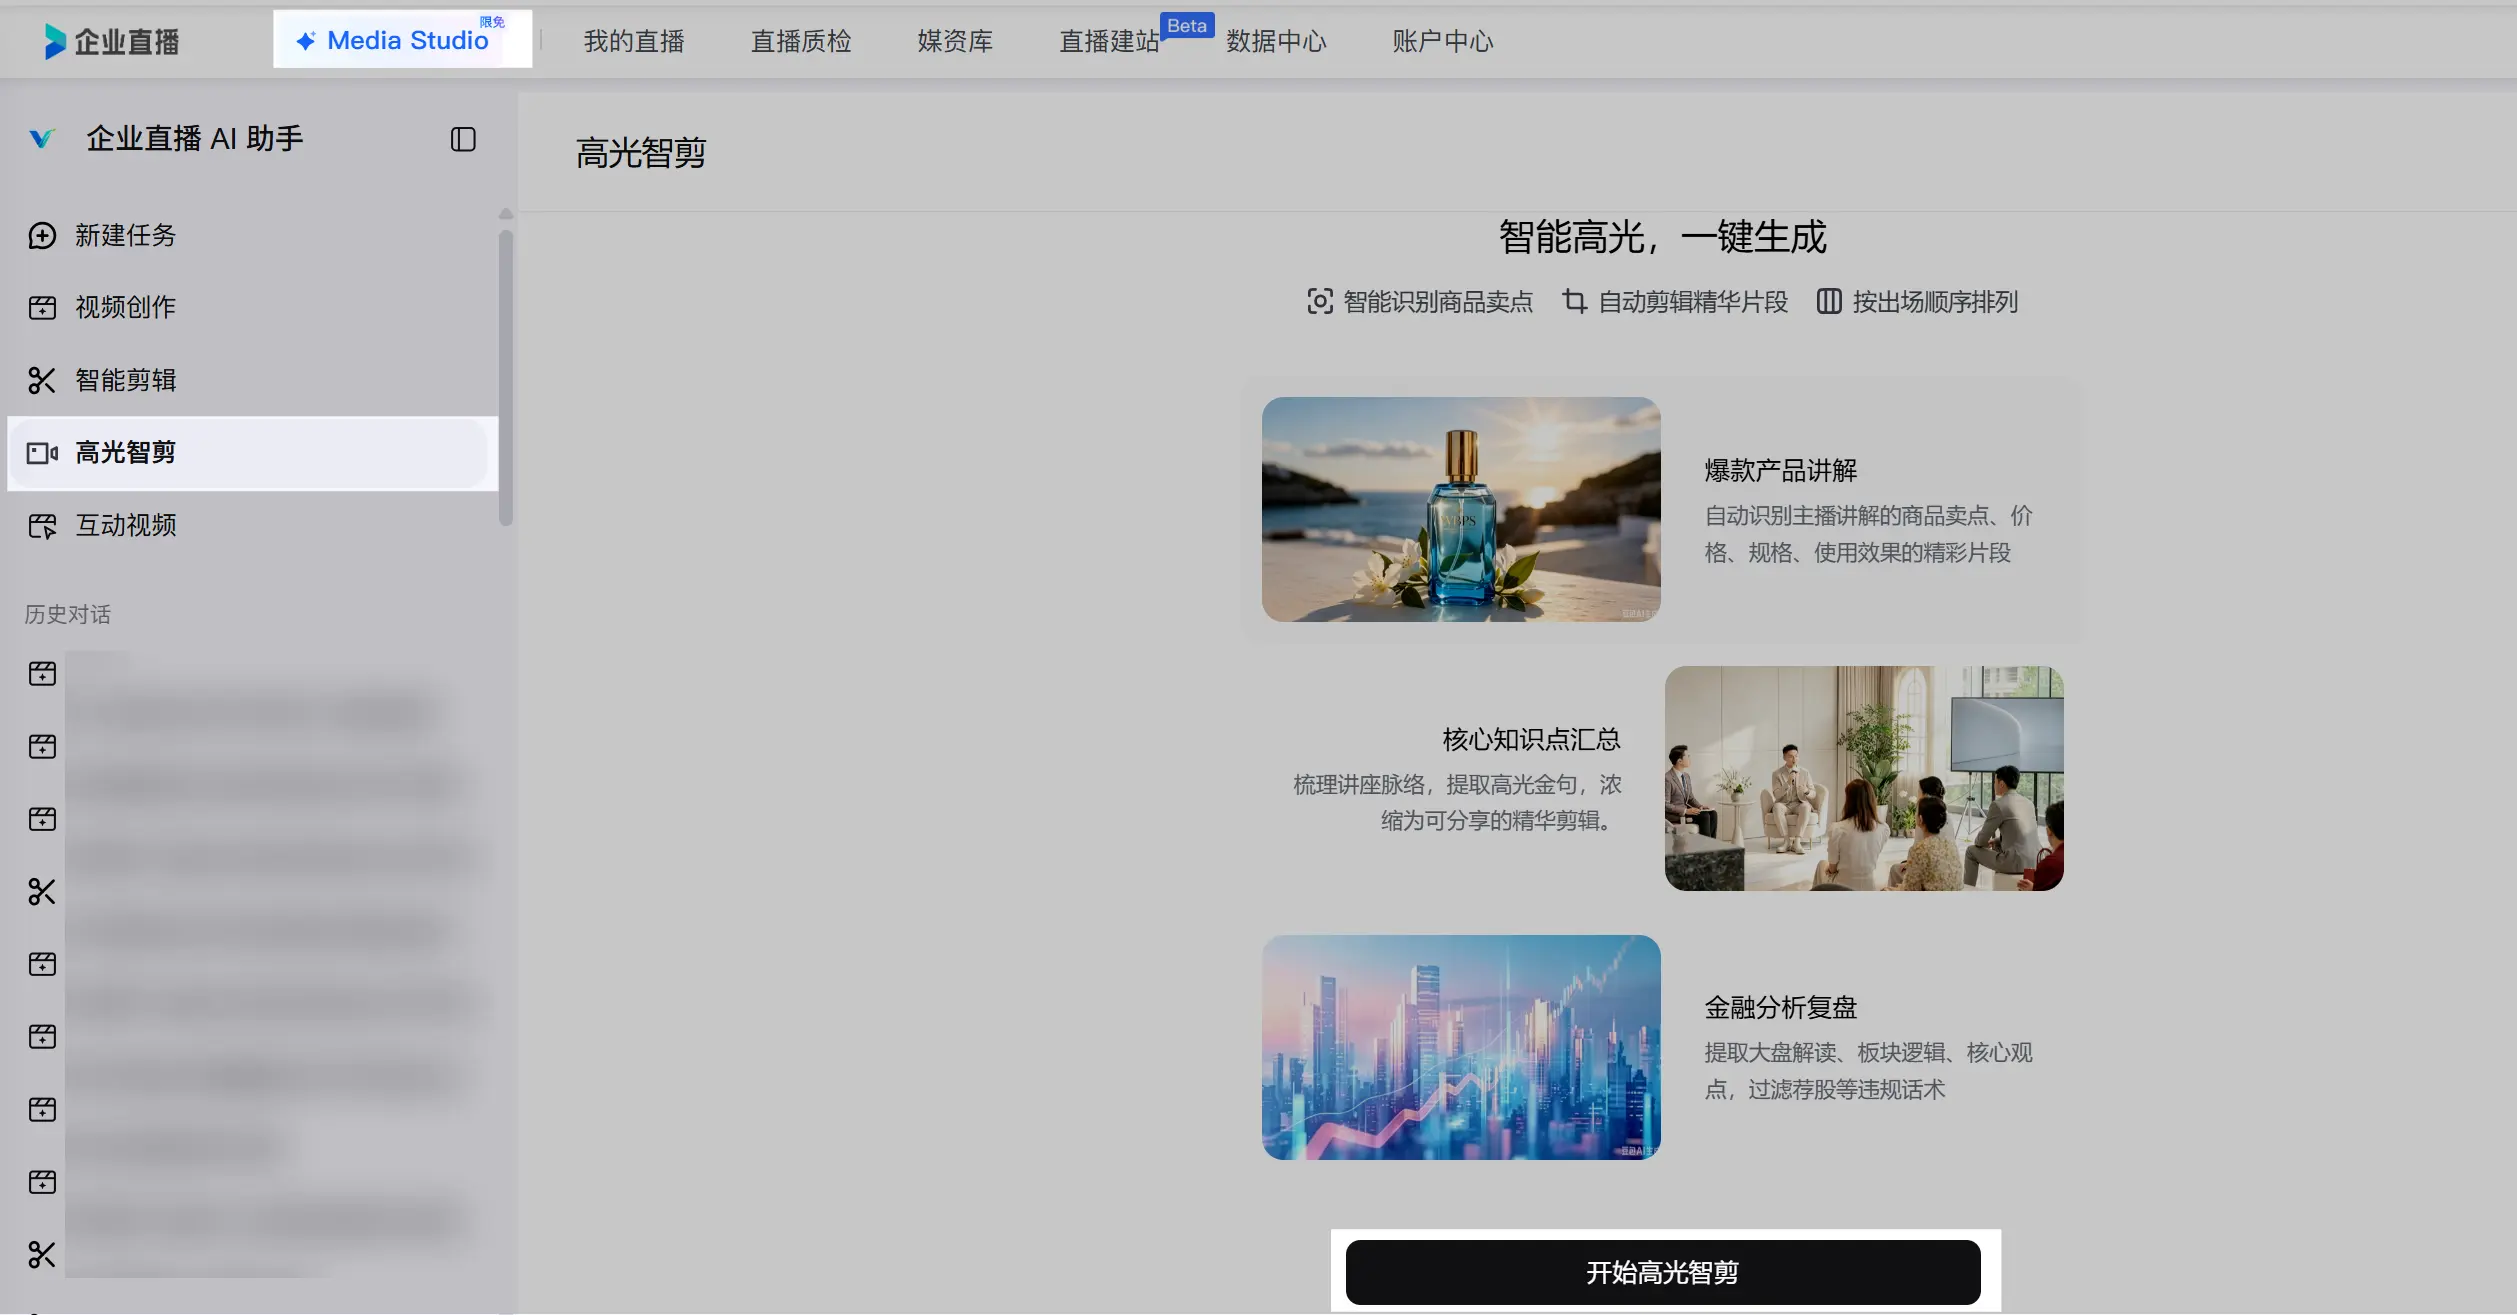The image size is (2517, 1315).
Task: Switch to the Media Studio tab
Action: pos(403,40)
